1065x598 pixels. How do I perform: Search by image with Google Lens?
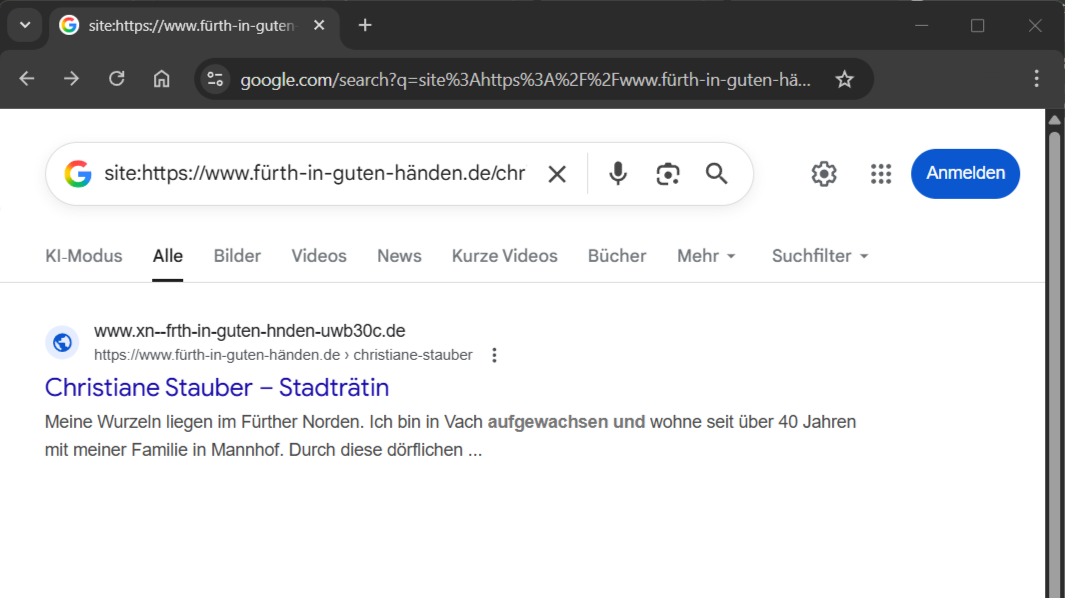[668, 174]
